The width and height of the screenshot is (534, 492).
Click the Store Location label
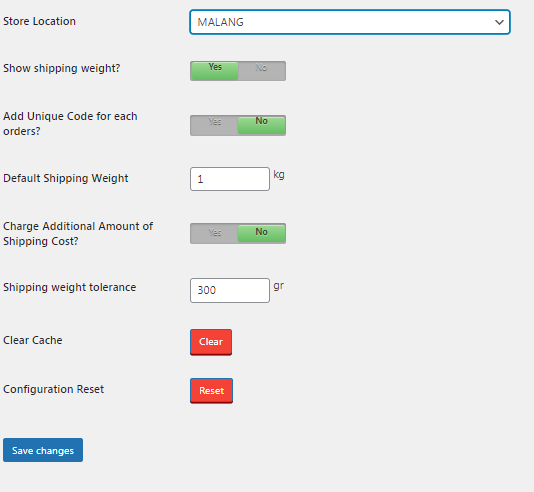coord(40,21)
